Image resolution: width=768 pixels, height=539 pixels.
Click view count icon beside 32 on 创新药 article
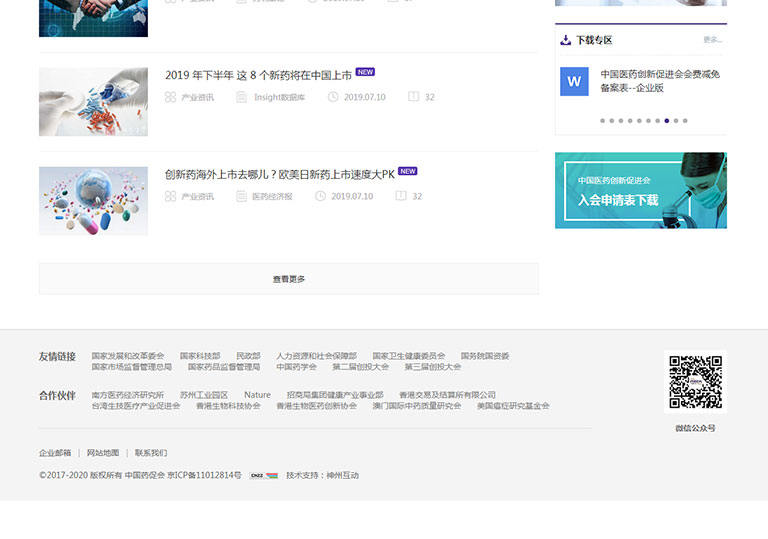(401, 196)
